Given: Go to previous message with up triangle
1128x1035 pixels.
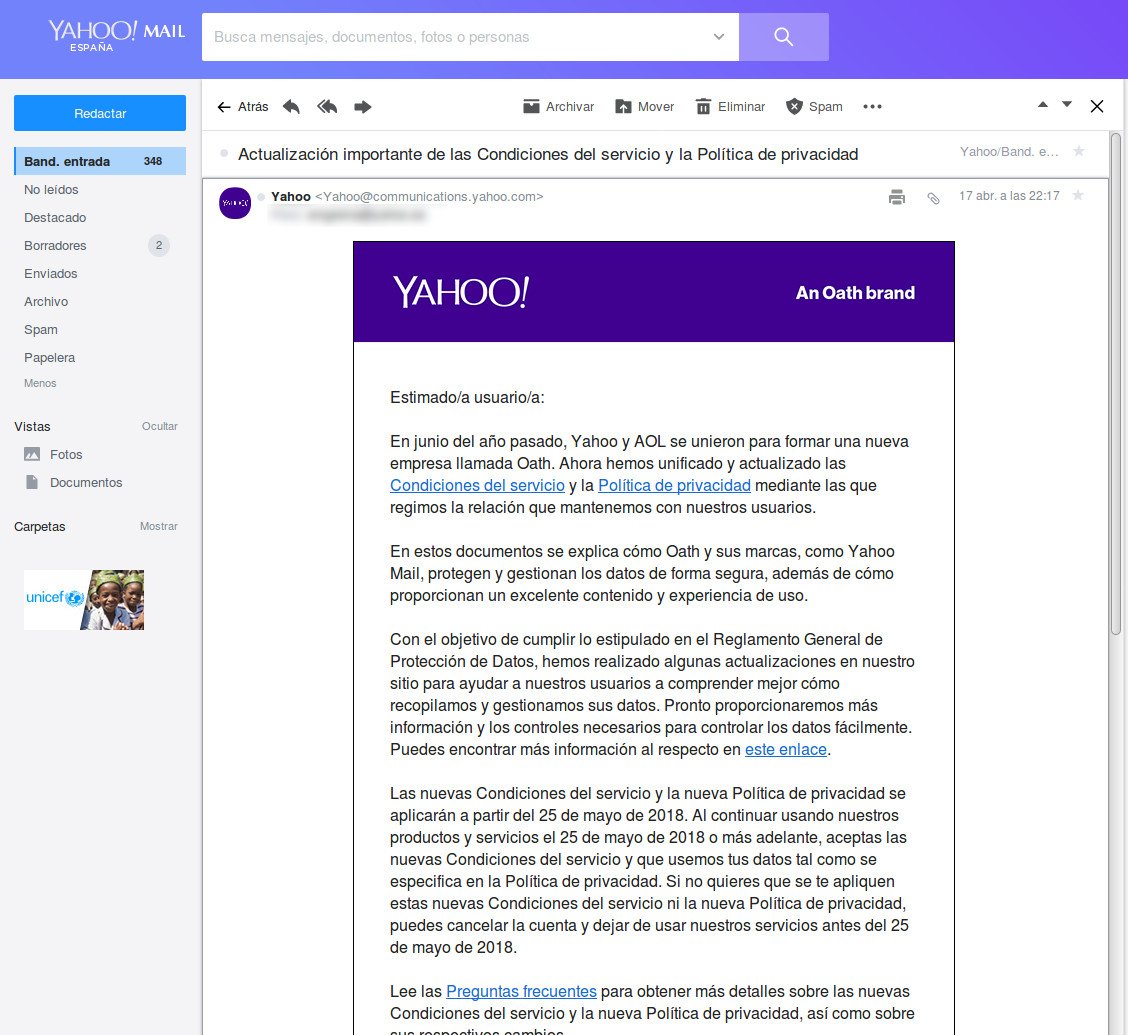Looking at the screenshot, I should click(1042, 105).
